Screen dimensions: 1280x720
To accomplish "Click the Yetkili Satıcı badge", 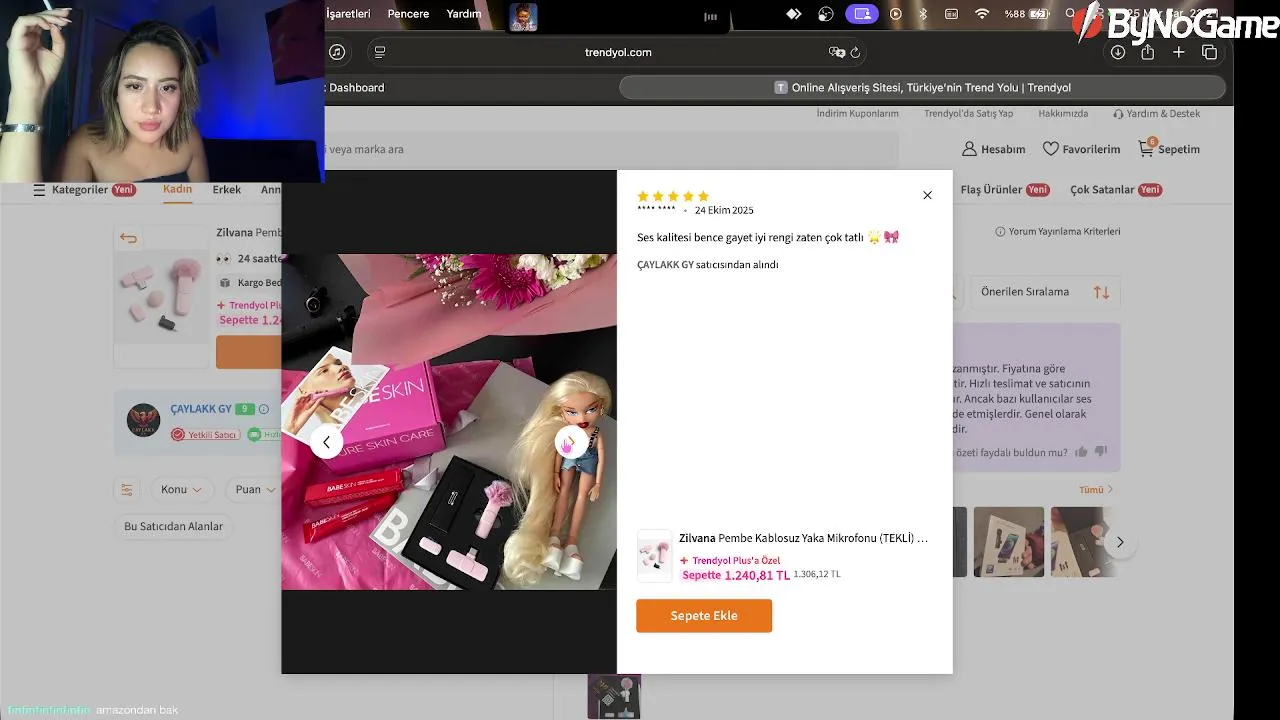I will point(204,435).
